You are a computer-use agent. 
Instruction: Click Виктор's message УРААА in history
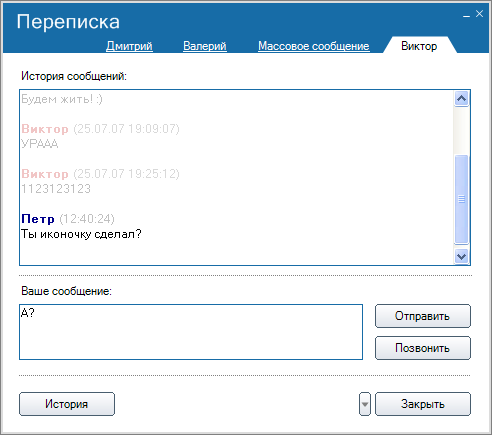(40, 144)
